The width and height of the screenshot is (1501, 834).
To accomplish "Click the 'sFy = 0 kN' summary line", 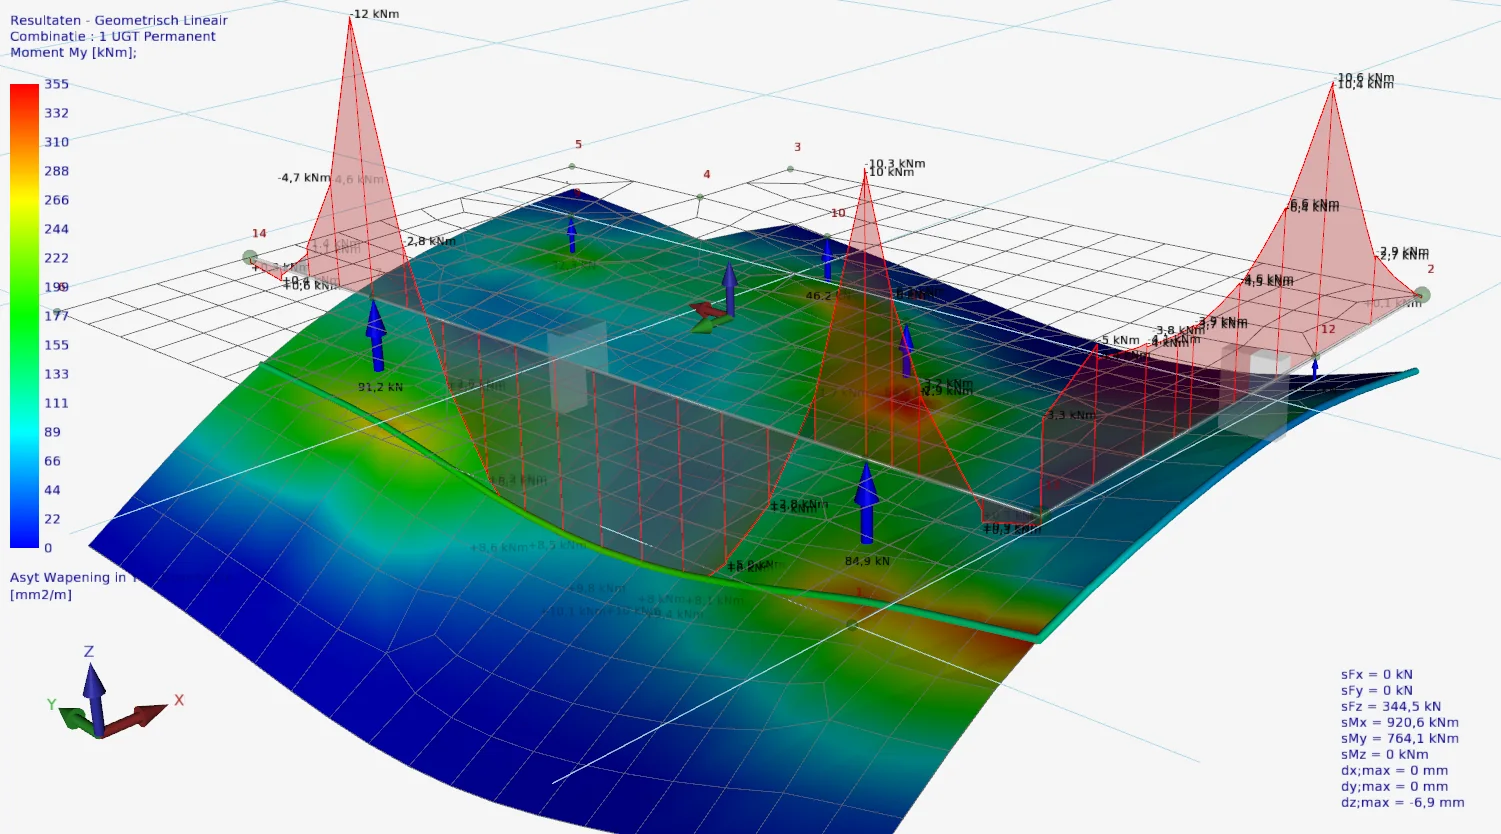I will coord(1377,691).
